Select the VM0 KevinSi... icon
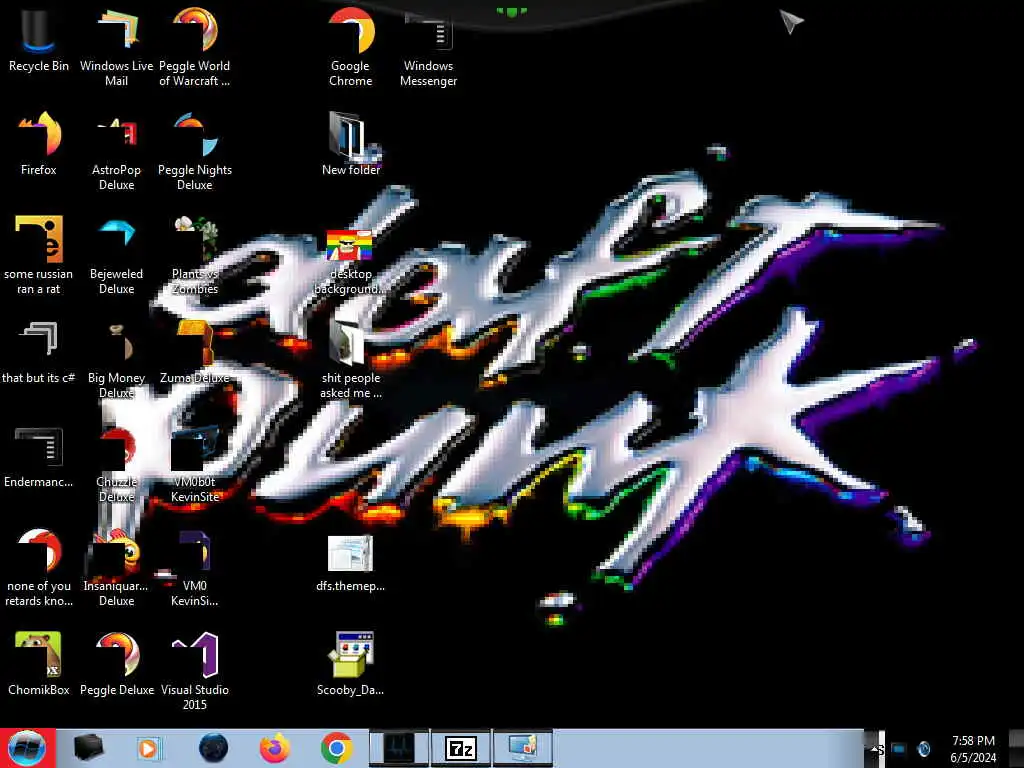Viewport: 1024px width, 768px height. 195,567
